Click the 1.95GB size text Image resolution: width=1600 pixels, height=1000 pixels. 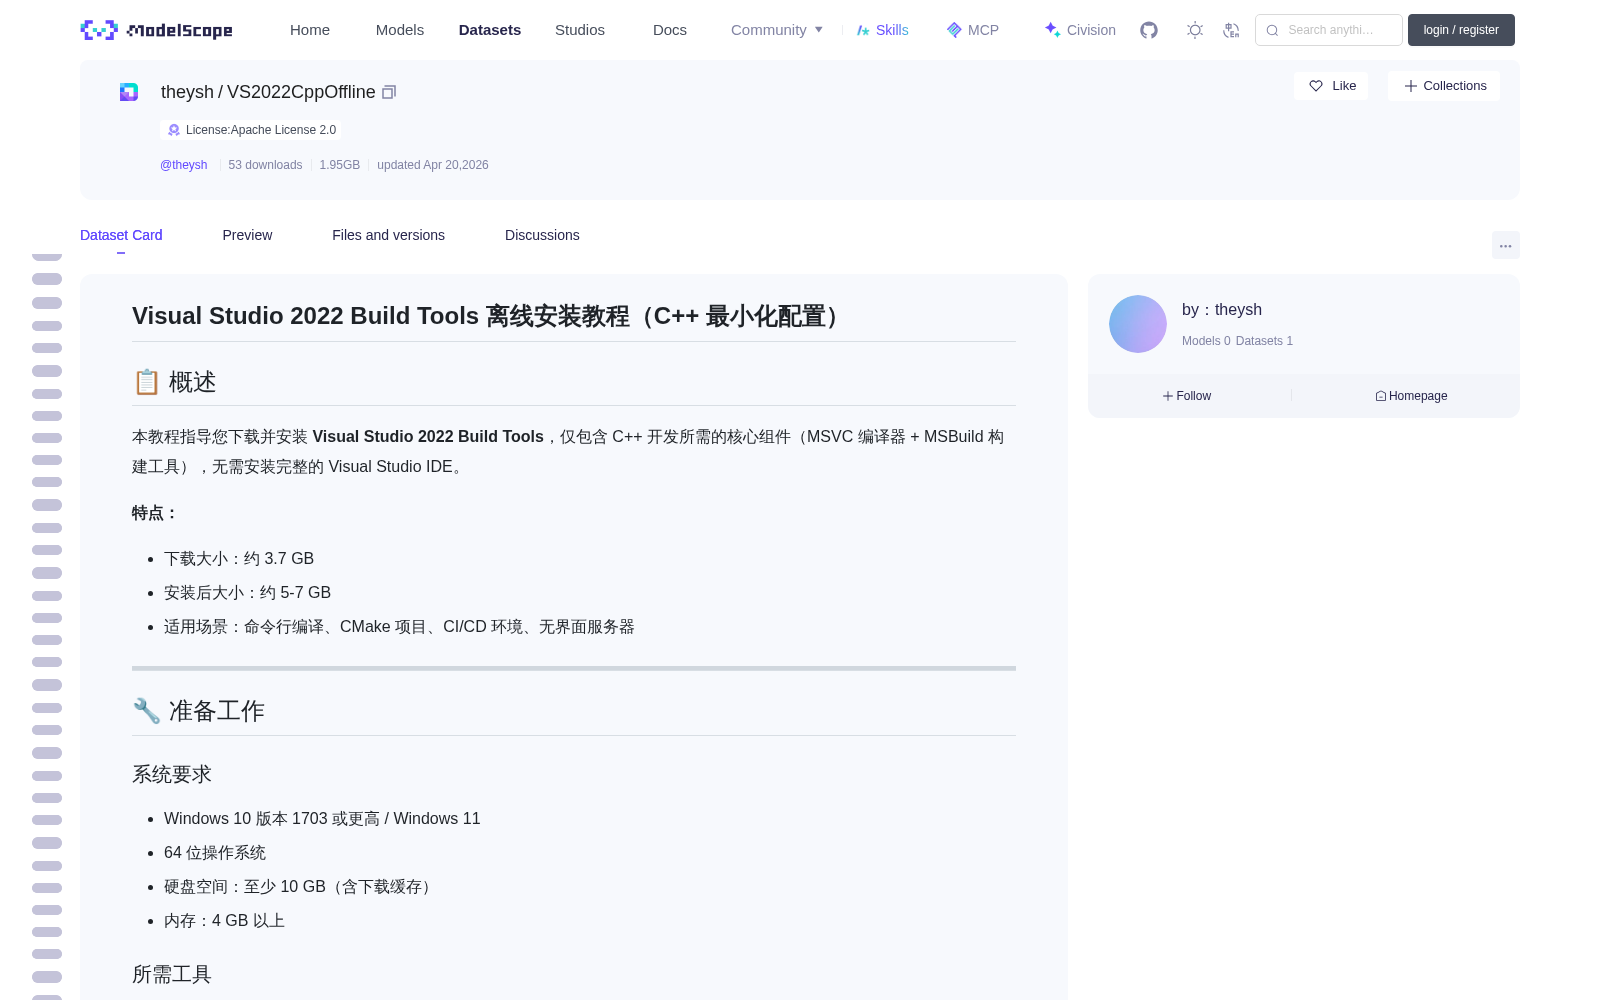coord(340,165)
